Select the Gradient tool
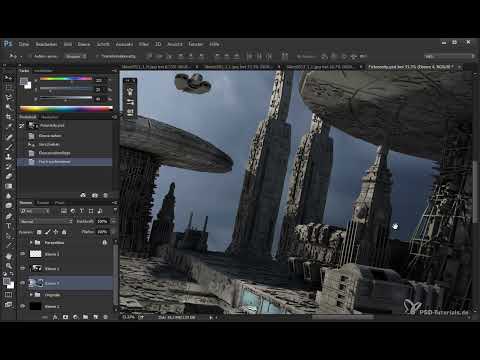Image resolution: width=480 pixels, height=360 pixels. click(x=8, y=186)
